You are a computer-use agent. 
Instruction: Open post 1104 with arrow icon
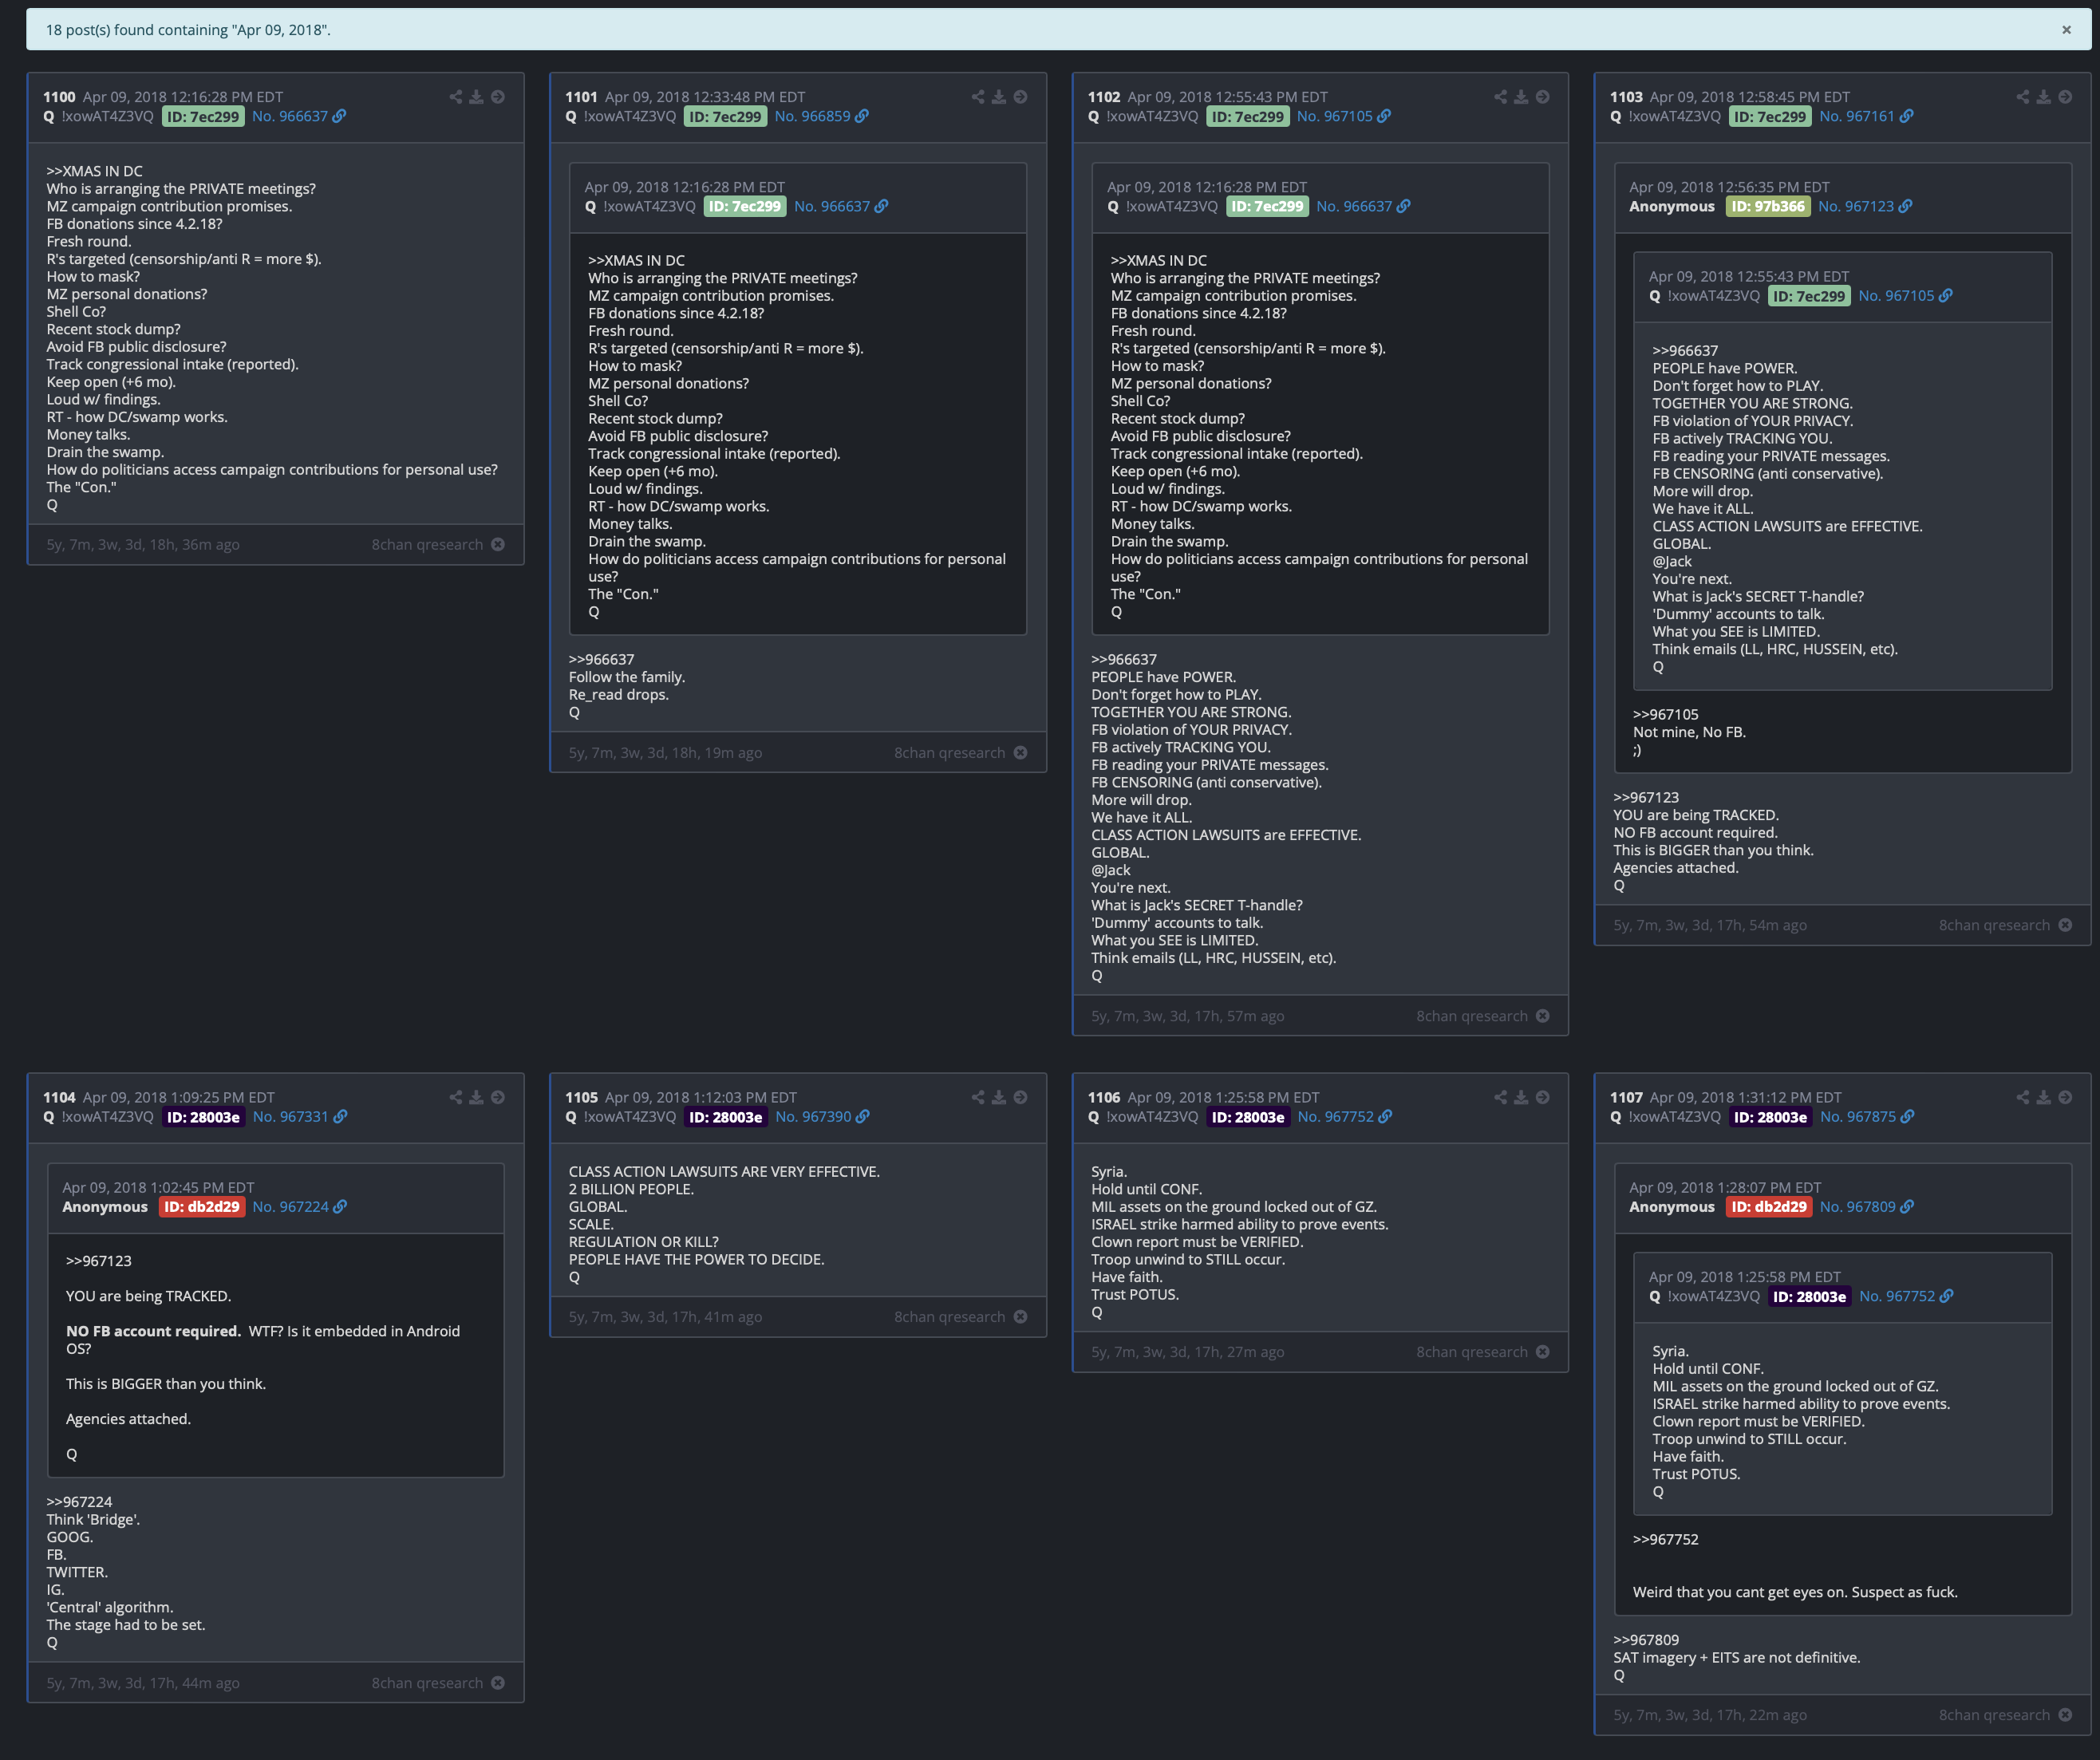point(498,1097)
